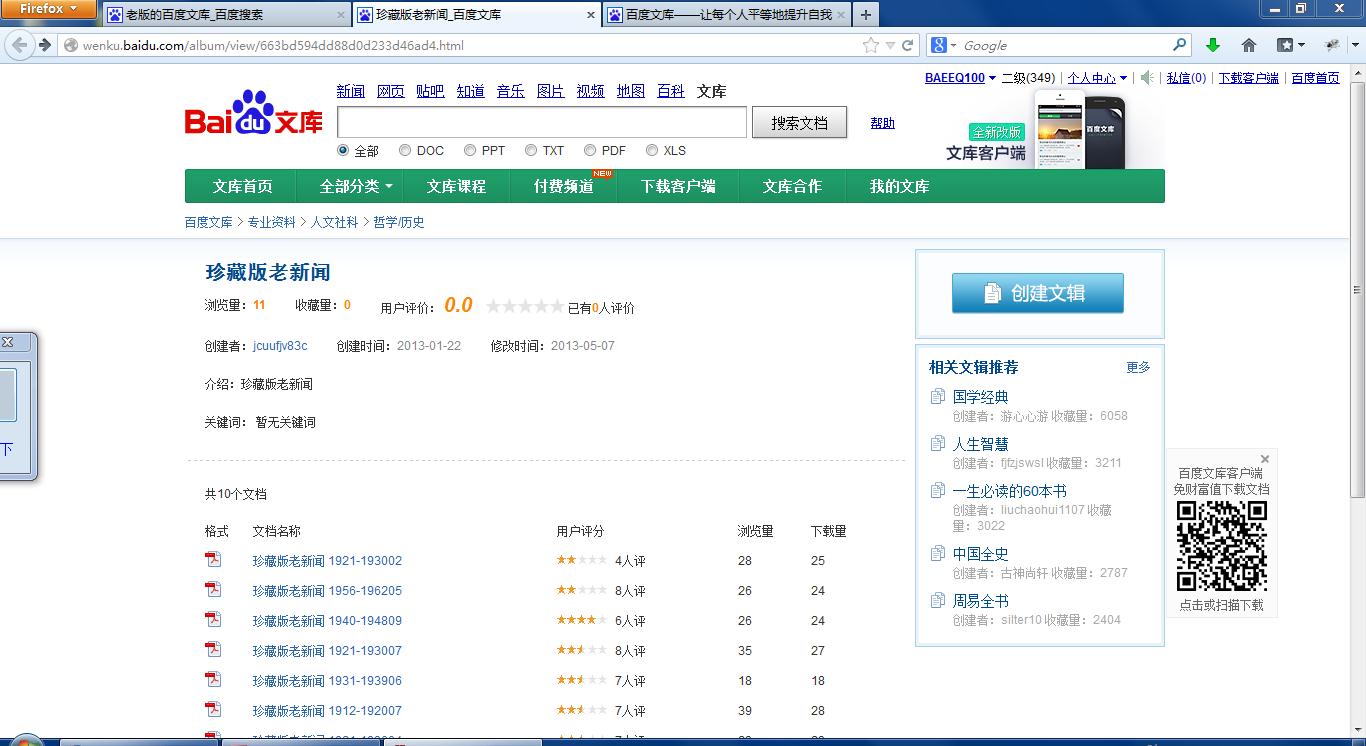Open the URL history dropdown arrow
The height and width of the screenshot is (746, 1366).
[890, 45]
